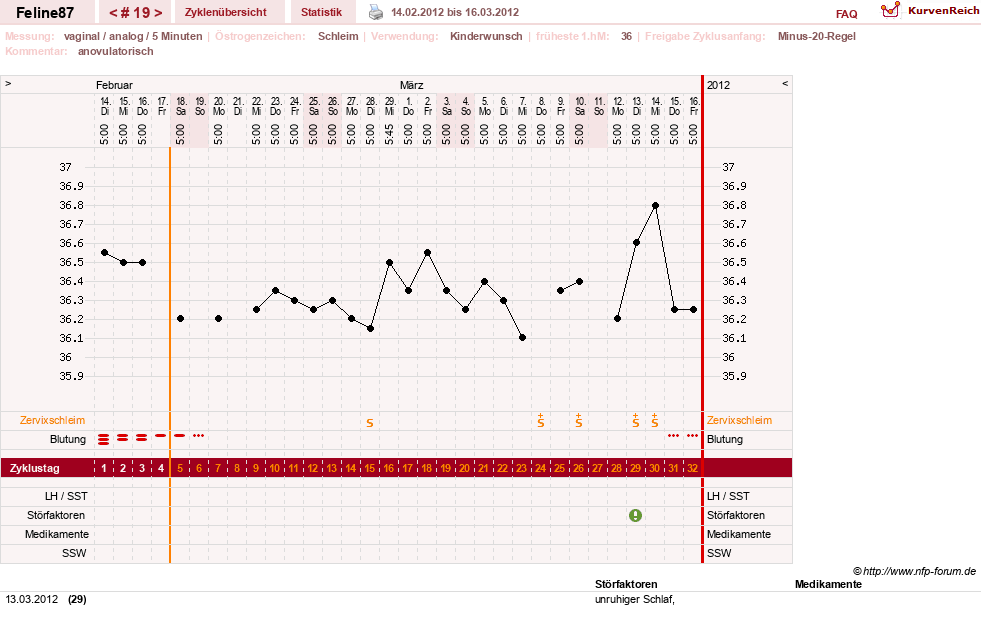This screenshot has height=623, width=981.
Task: Click the KurvenReich logo icon
Action: (890, 10)
